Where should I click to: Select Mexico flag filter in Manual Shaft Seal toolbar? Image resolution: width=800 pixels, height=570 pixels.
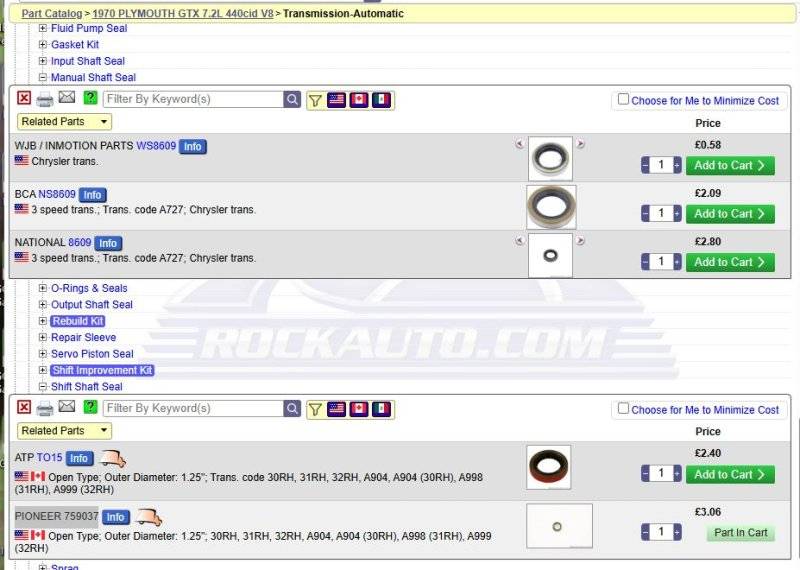coord(381,100)
